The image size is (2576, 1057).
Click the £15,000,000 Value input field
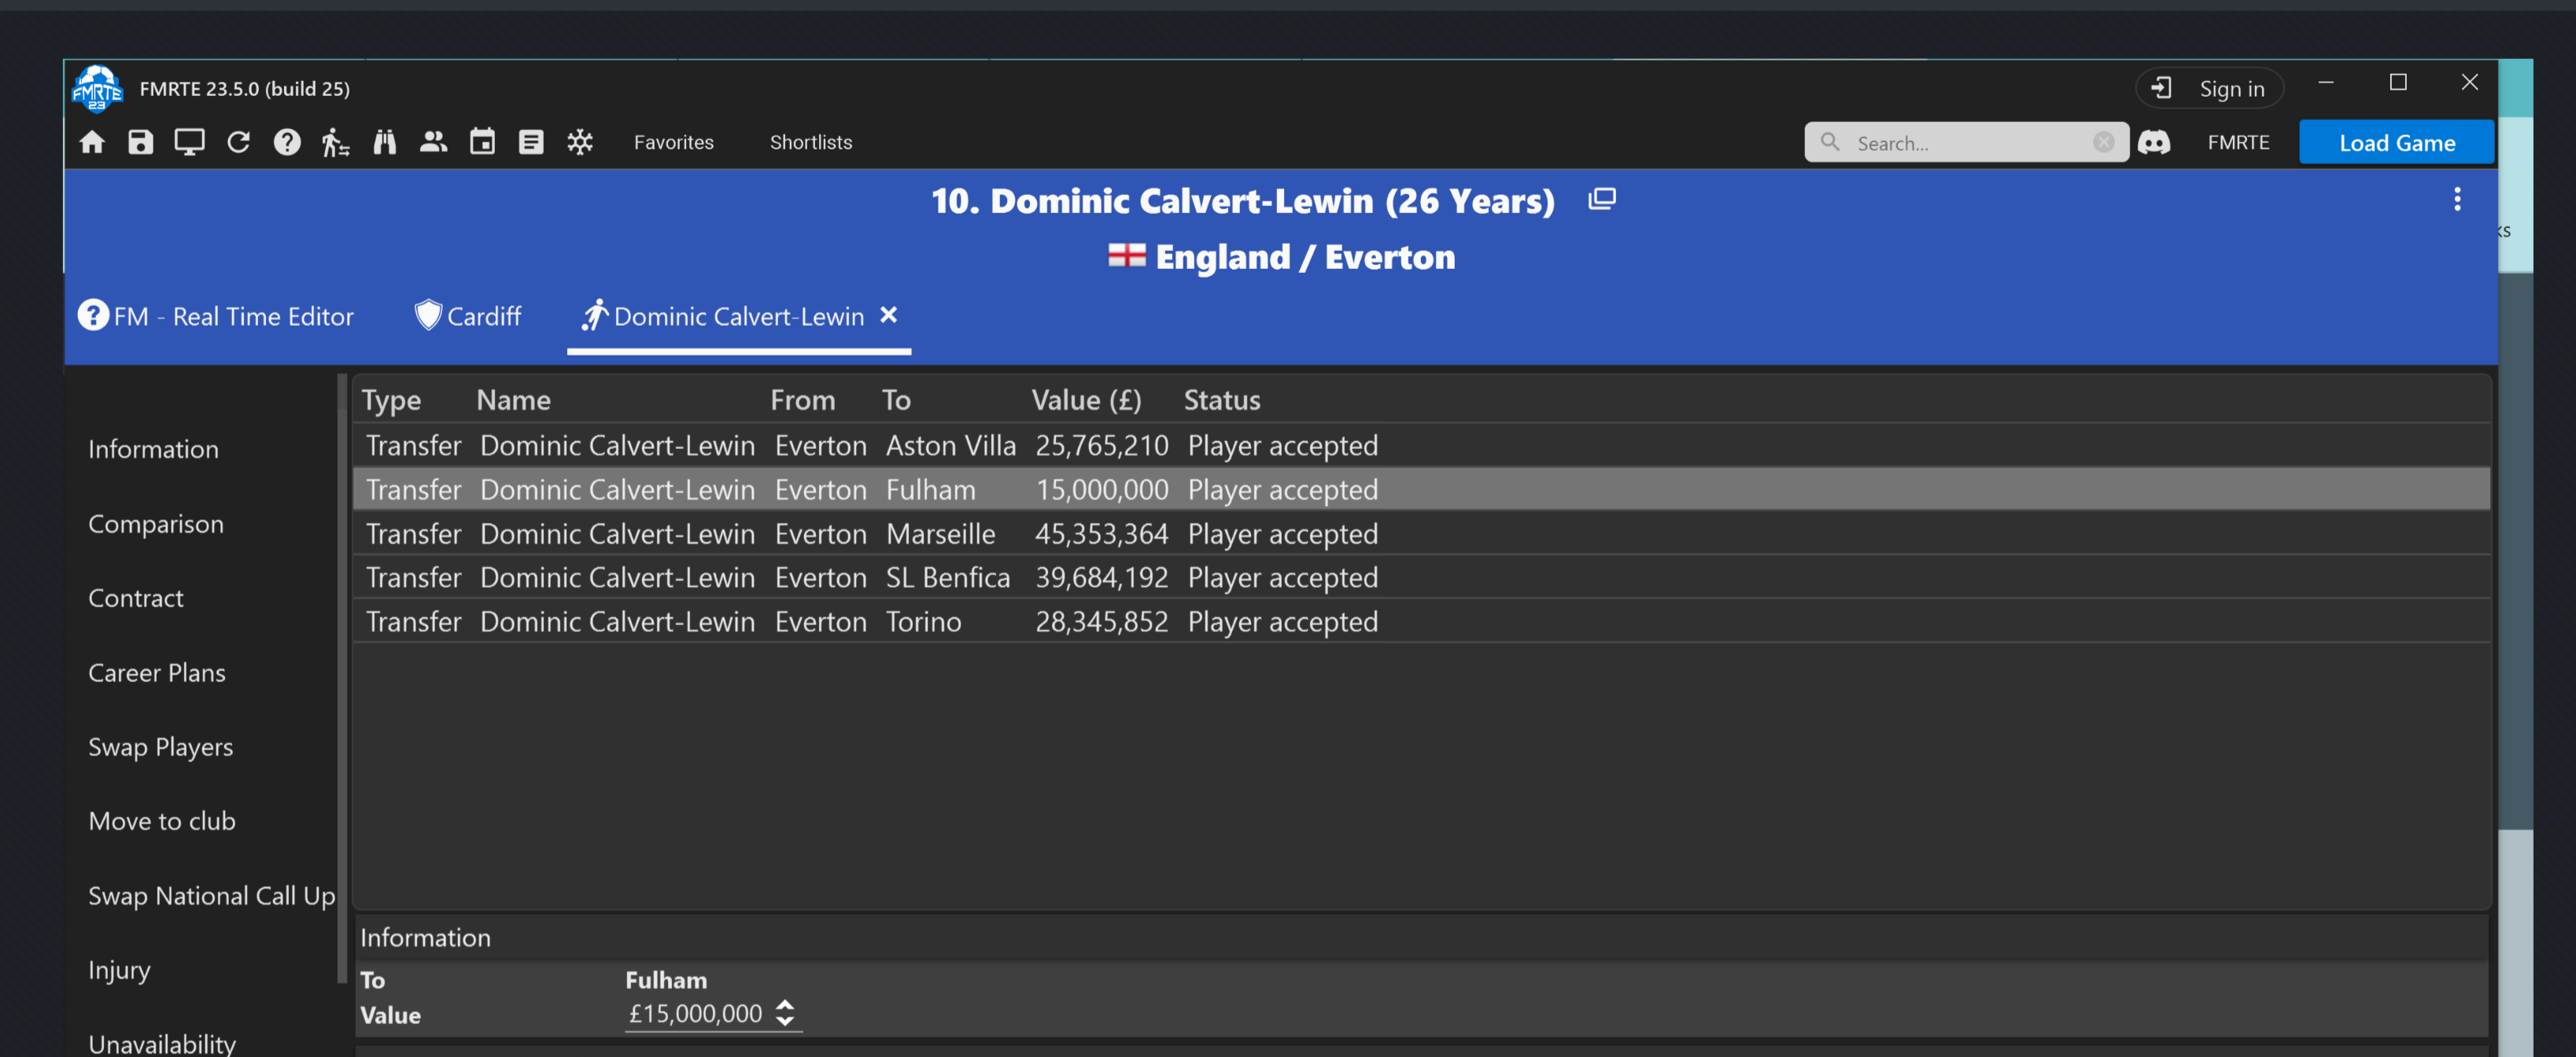click(x=696, y=1013)
